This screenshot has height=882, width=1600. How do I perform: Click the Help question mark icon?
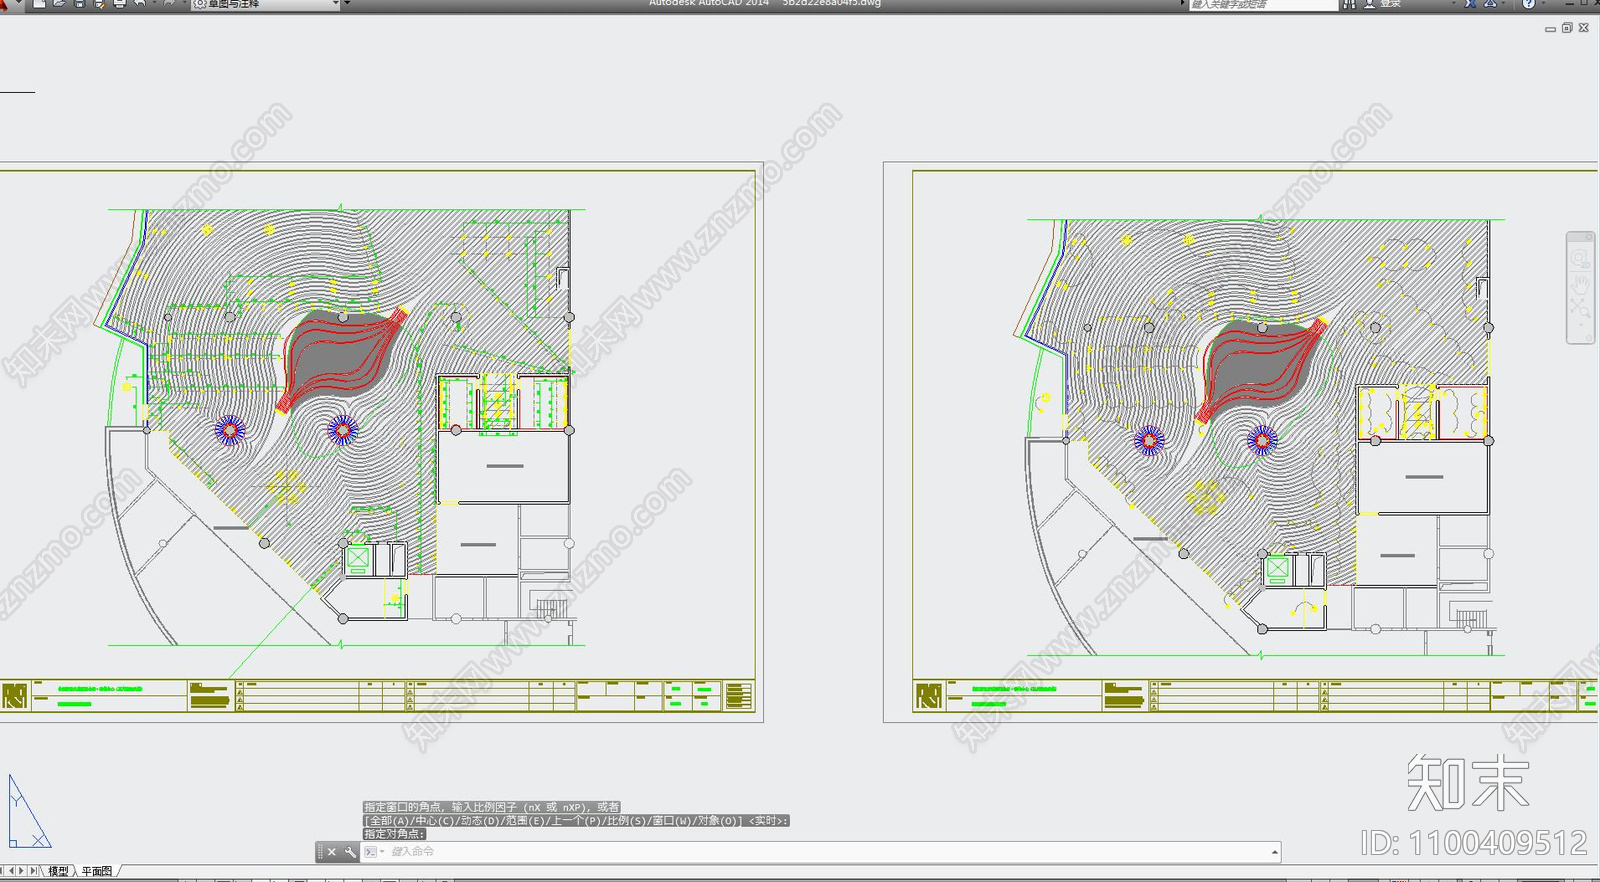coord(1528,4)
